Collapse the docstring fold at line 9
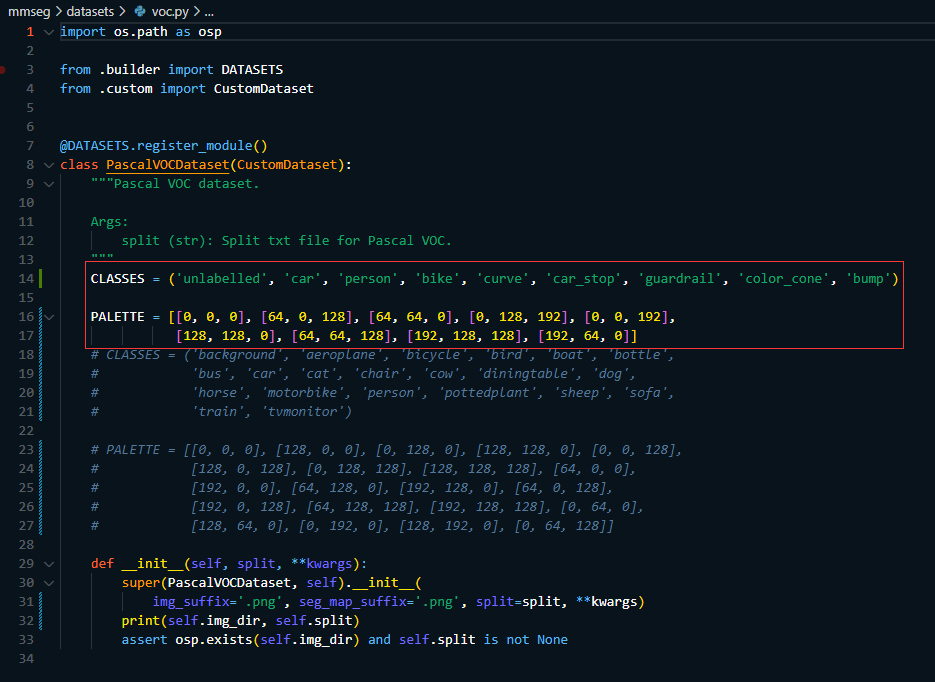Viewport: 935px width, 682px height. coord(46,183)
